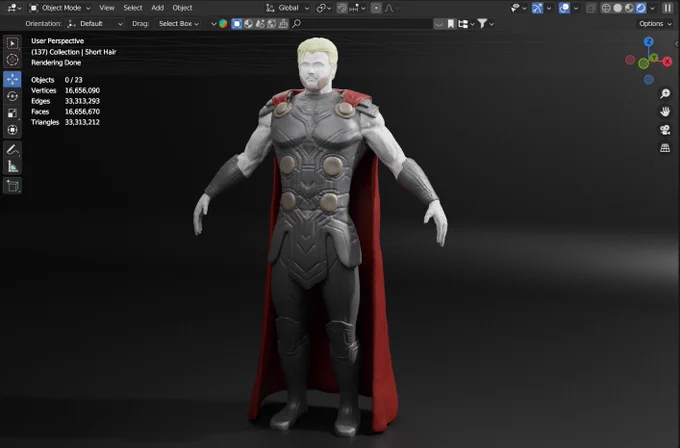
Task: Click the search magnifier icon in header
Action: [297, 23]
